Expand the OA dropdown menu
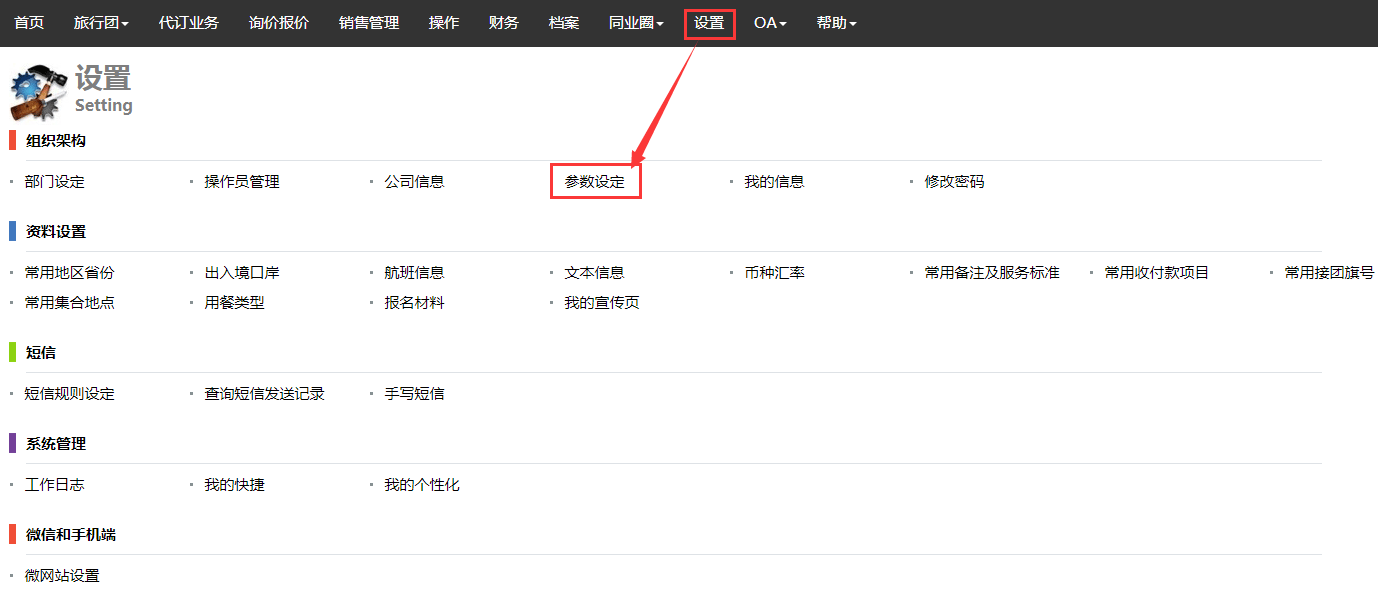Viewport: 1378px width, 596px height. pos(770,22)
